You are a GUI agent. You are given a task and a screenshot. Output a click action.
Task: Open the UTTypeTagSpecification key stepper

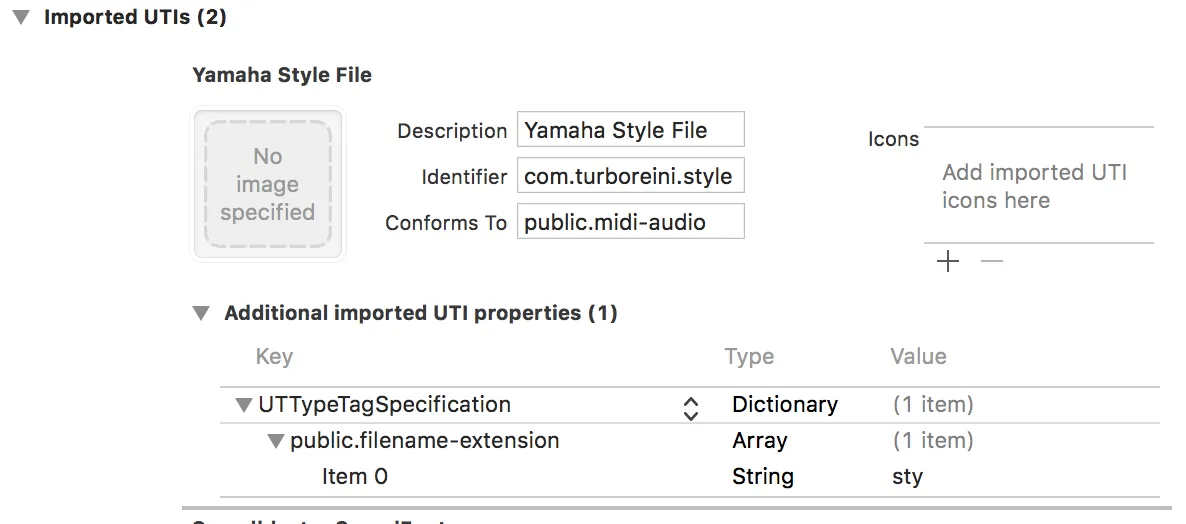point(690,408)
